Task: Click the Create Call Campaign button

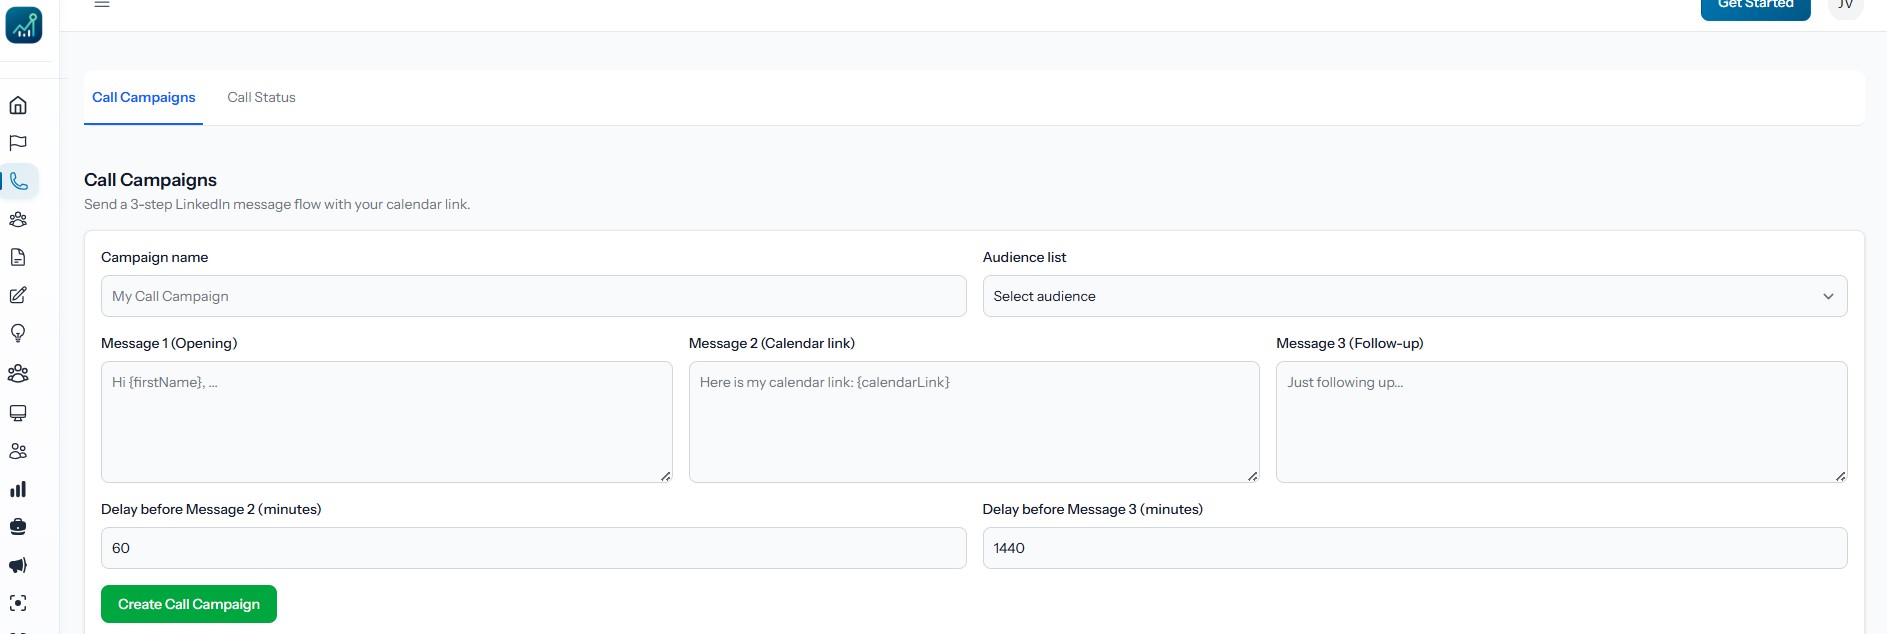Action: pos(189,604)
